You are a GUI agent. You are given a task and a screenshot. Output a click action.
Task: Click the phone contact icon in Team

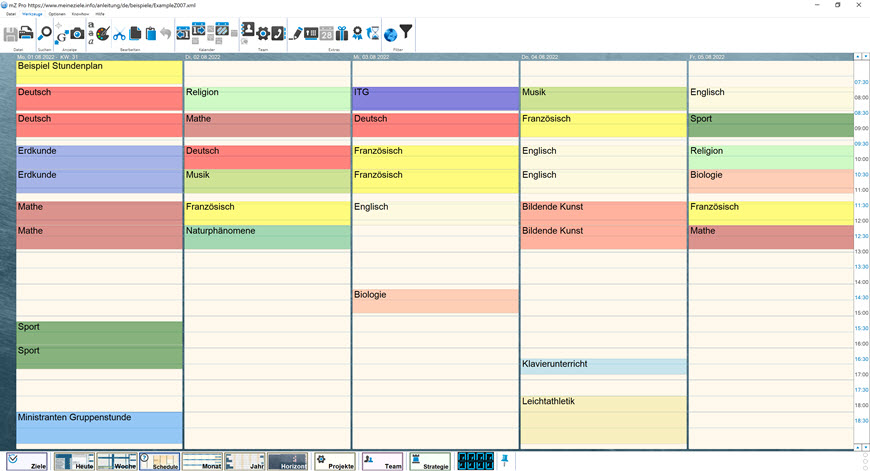[278, 33]
